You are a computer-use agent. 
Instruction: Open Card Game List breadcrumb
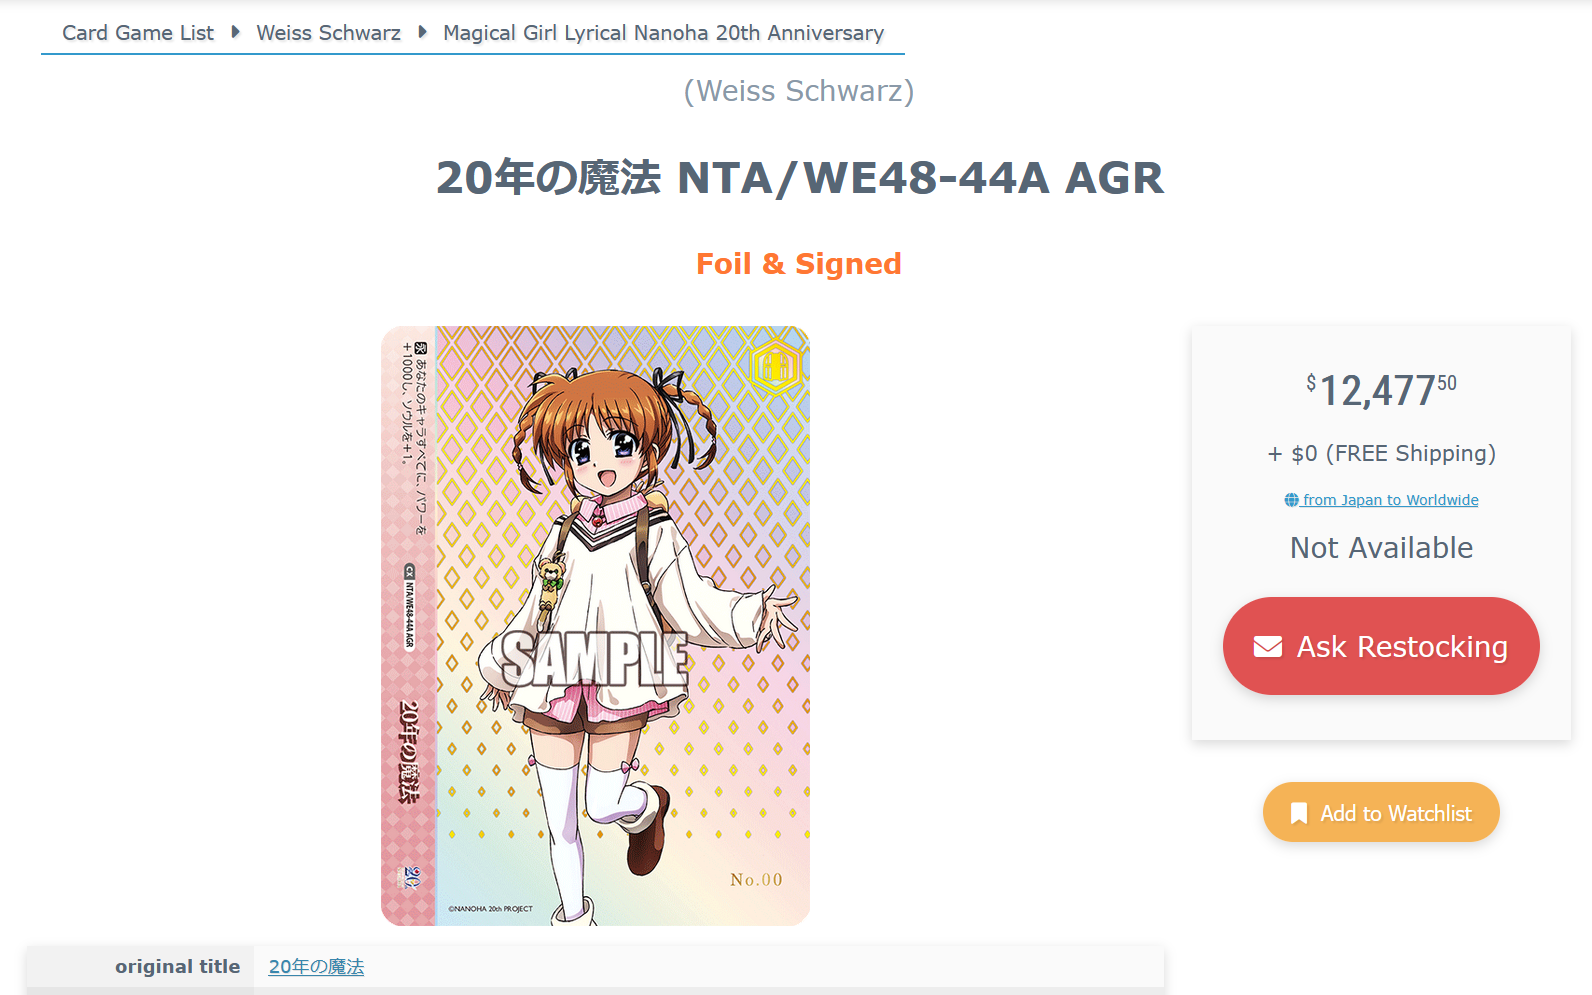pos(138,33)
